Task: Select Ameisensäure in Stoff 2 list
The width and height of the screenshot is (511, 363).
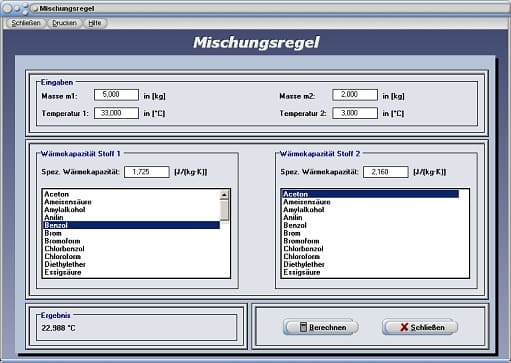Action: tap(370, 202)
